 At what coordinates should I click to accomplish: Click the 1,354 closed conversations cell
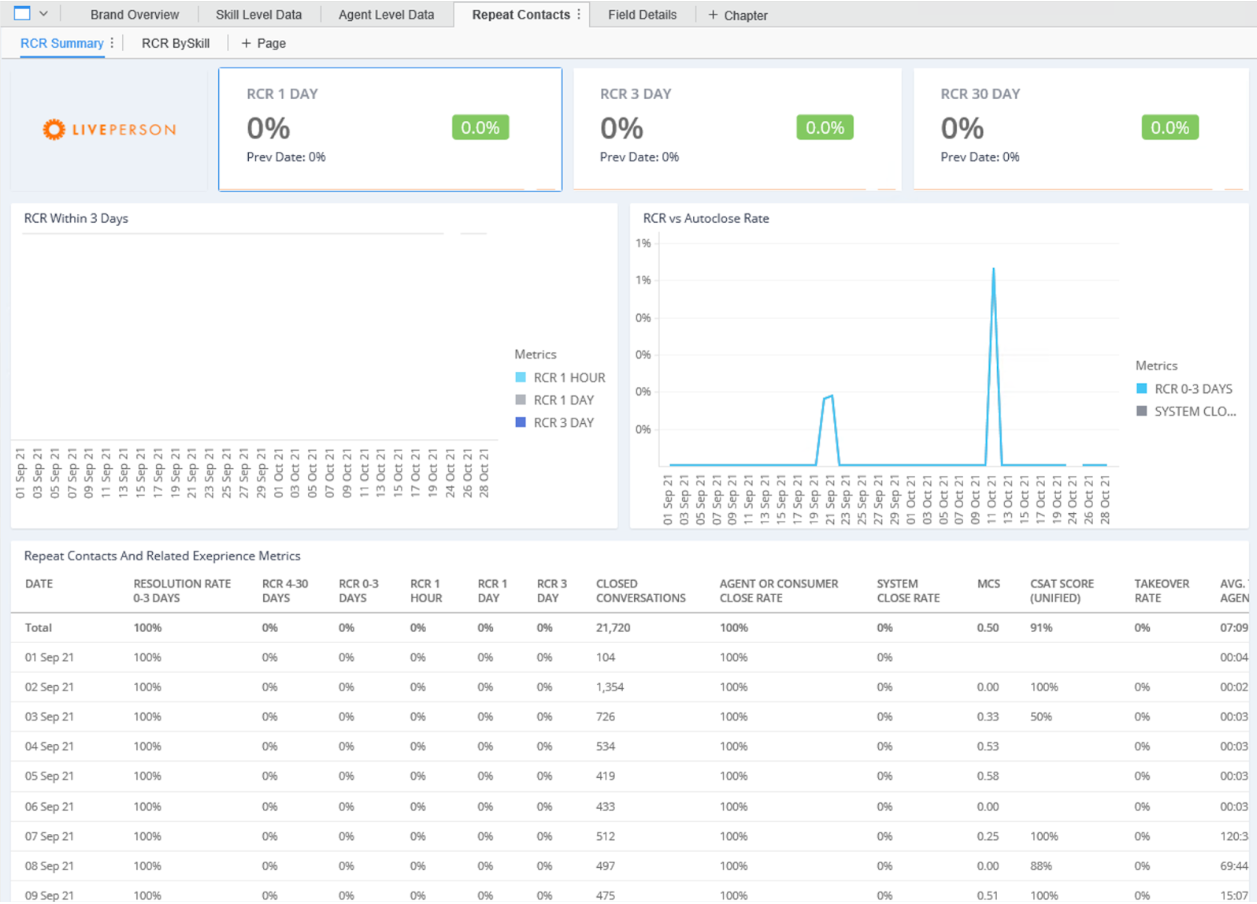coord(610,688)
